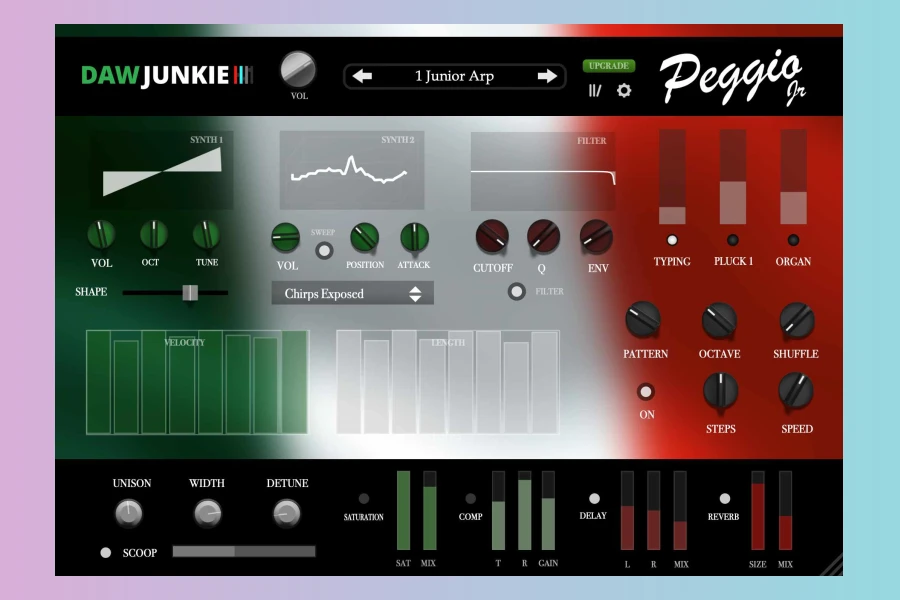Click the Synth 2 POSITION knob
The image size is (900, 600).
(364, 238)
